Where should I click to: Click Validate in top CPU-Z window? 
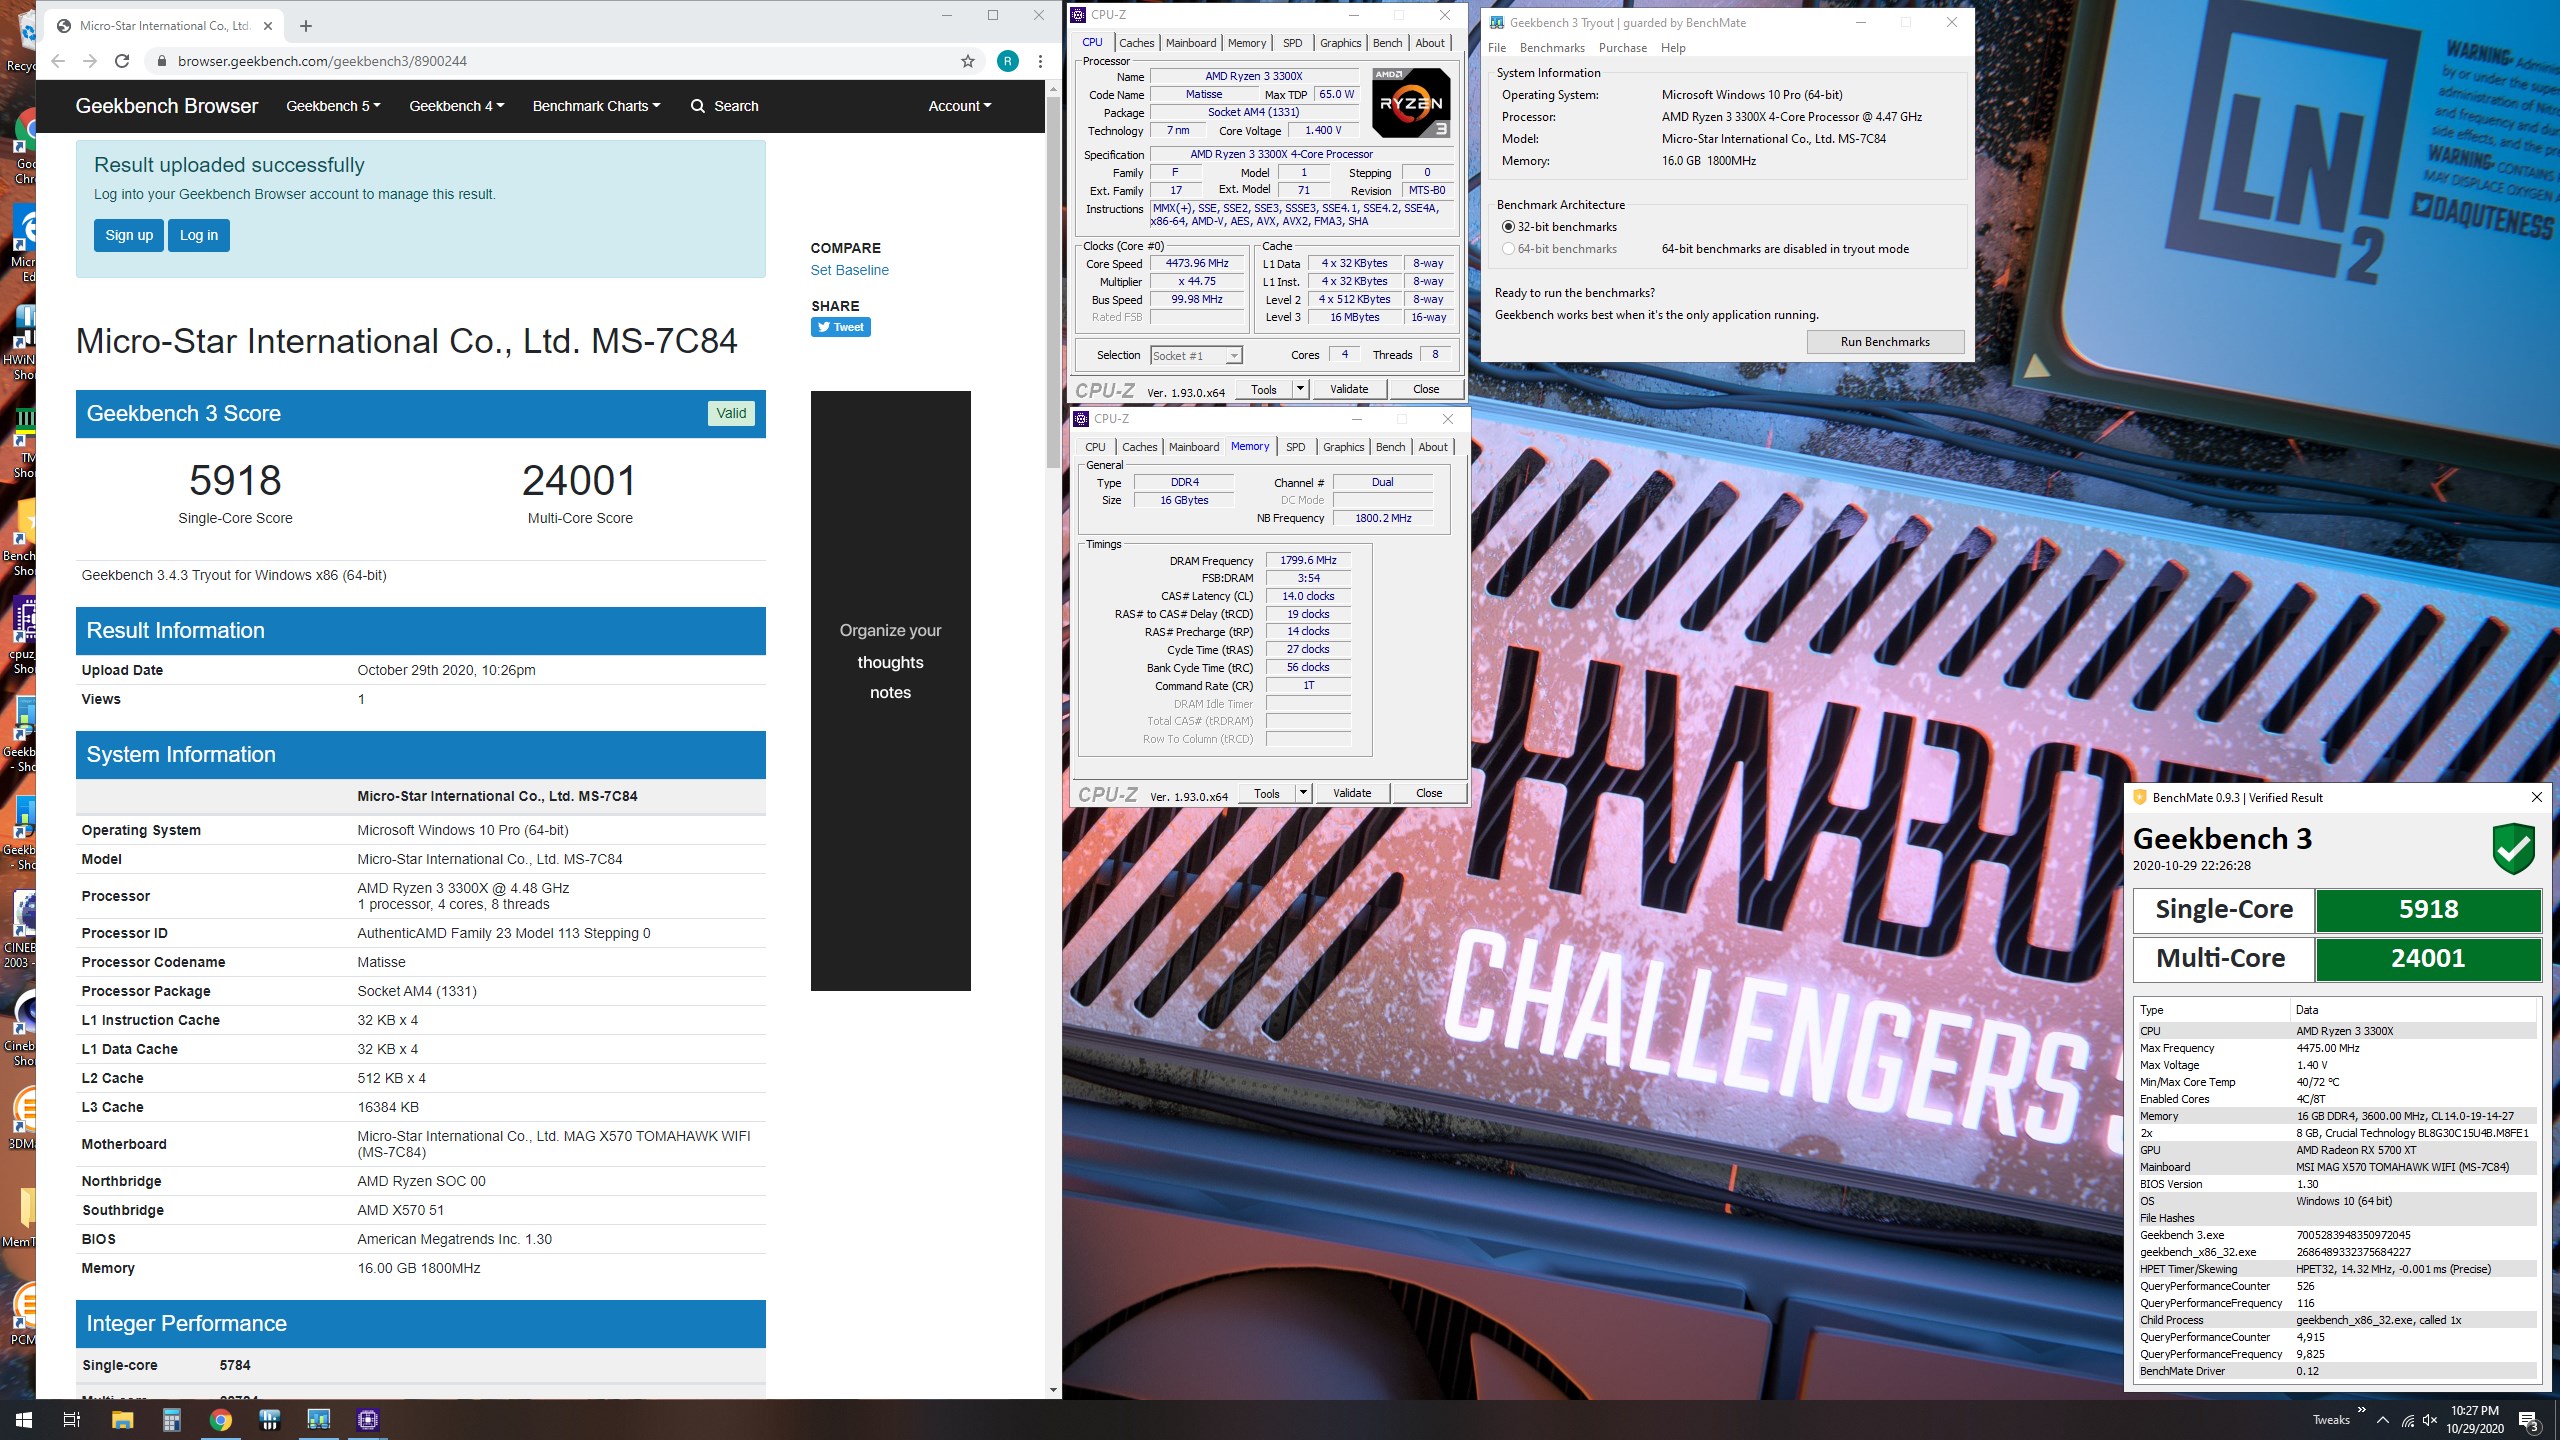[1349, 389]
